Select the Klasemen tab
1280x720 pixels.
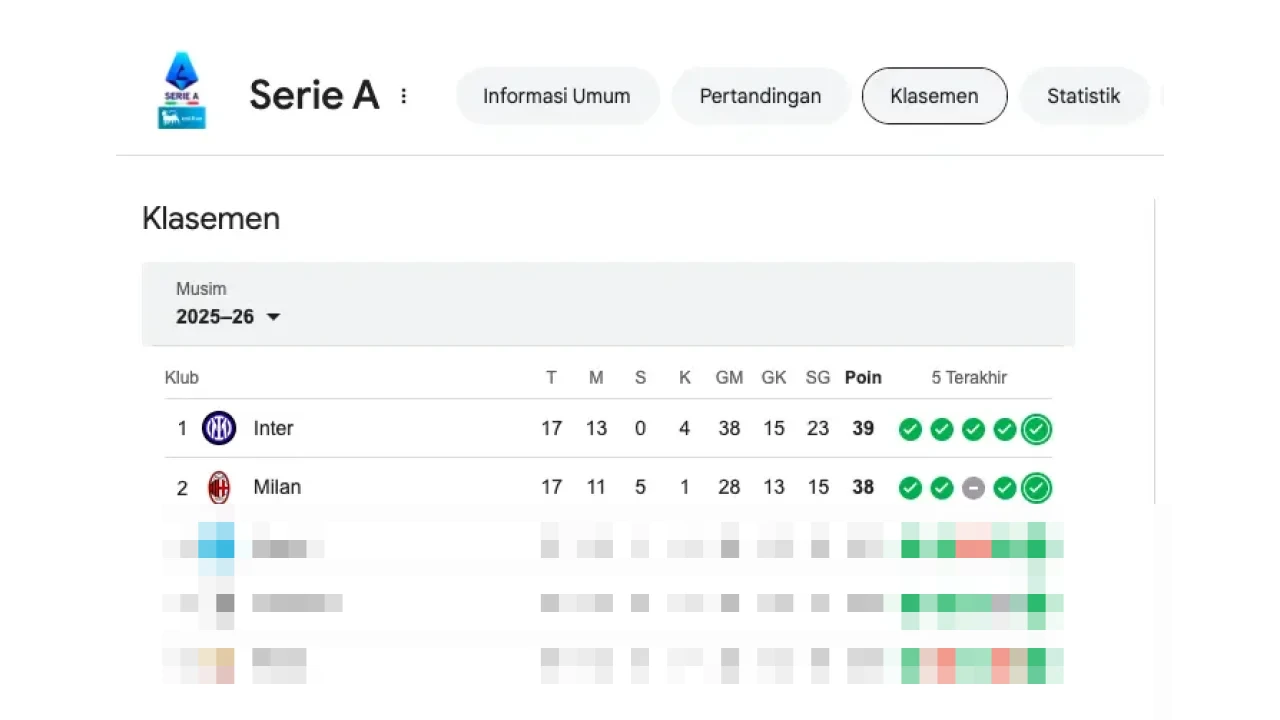(x=934, y=96)
